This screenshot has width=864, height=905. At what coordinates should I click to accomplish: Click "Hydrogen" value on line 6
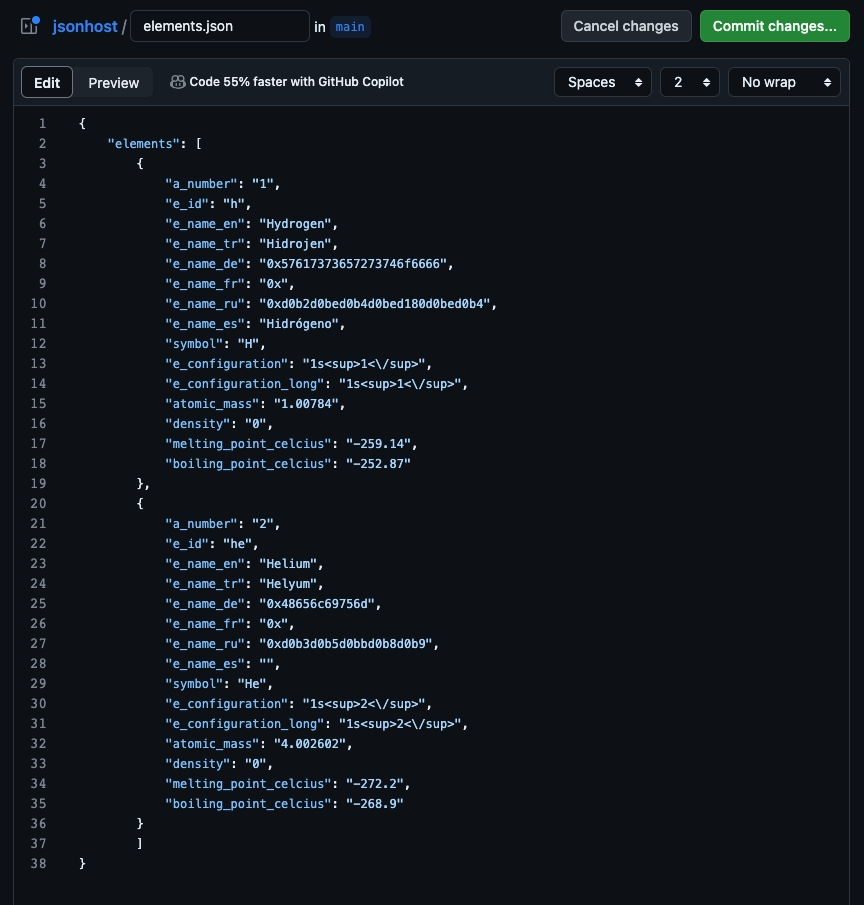(295, 224)
